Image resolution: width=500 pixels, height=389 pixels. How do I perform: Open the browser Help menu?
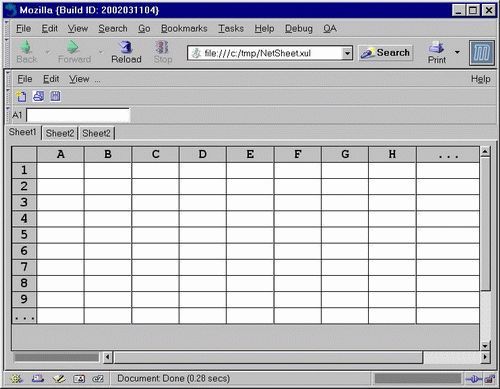pos(264,29)
